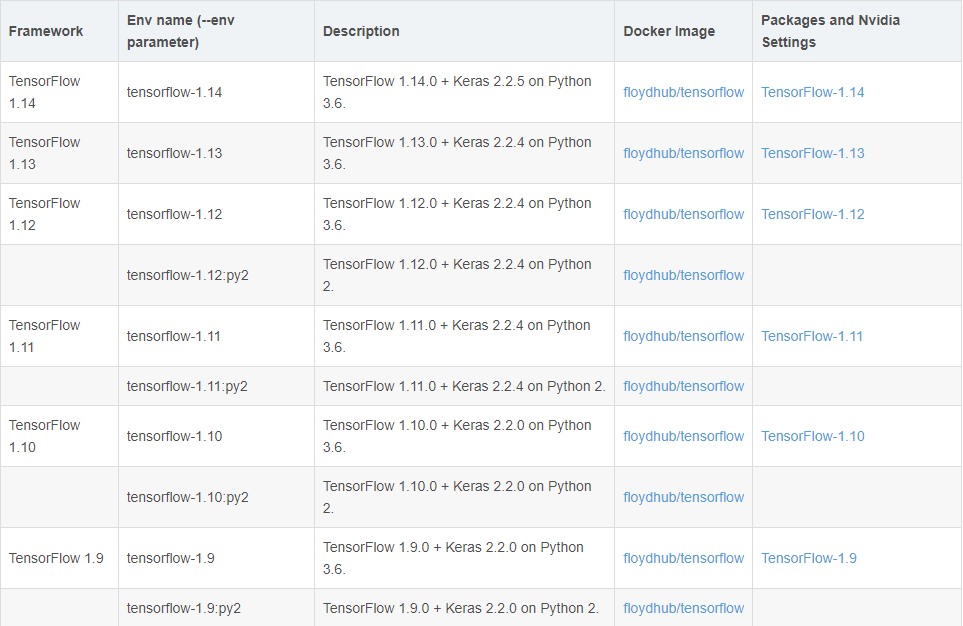Image resolution: width=963 pixels, height=626 pixels.
Task: Open Docker image link for tensorflow-1.12:py2
Action: [x=683, y=275]
